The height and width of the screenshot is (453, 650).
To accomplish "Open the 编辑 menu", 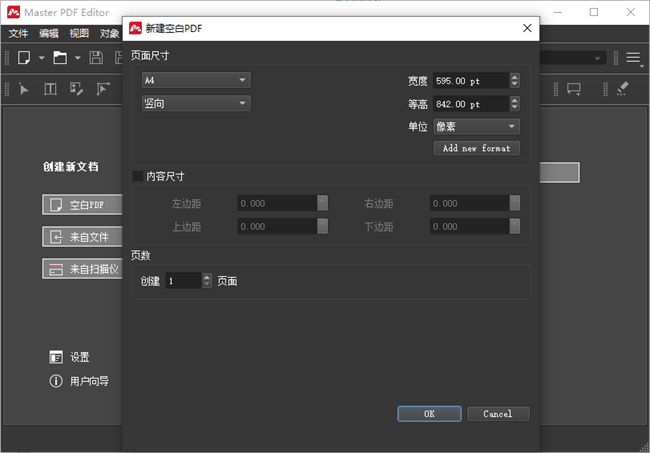I will coord(49,34).
